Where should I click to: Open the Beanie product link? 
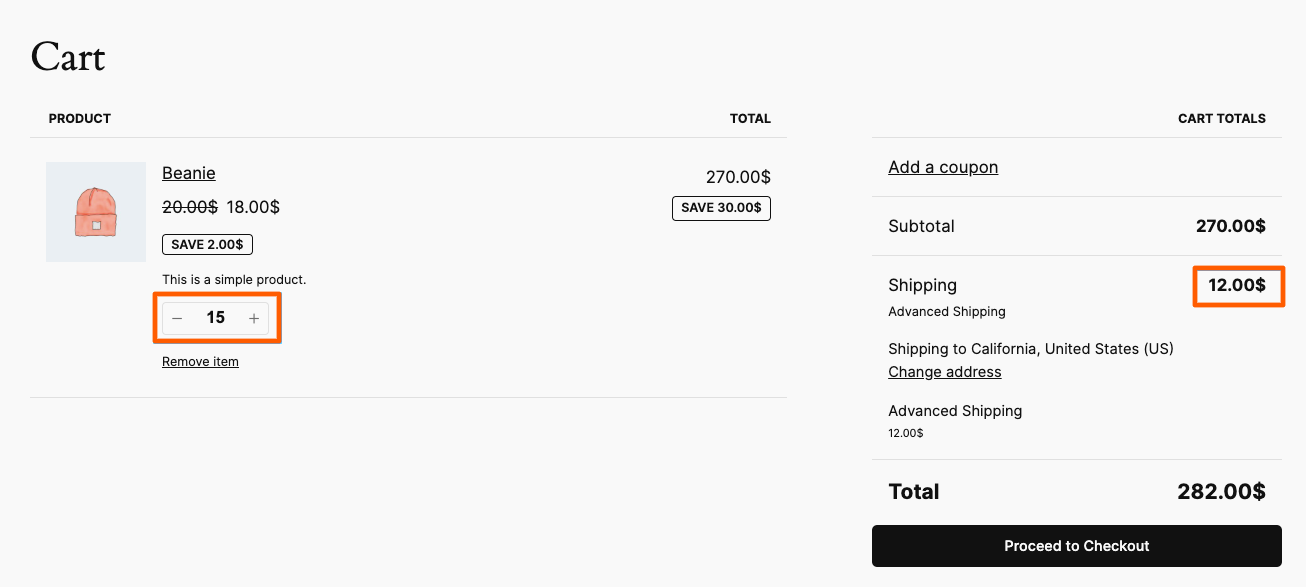[189, 173]
